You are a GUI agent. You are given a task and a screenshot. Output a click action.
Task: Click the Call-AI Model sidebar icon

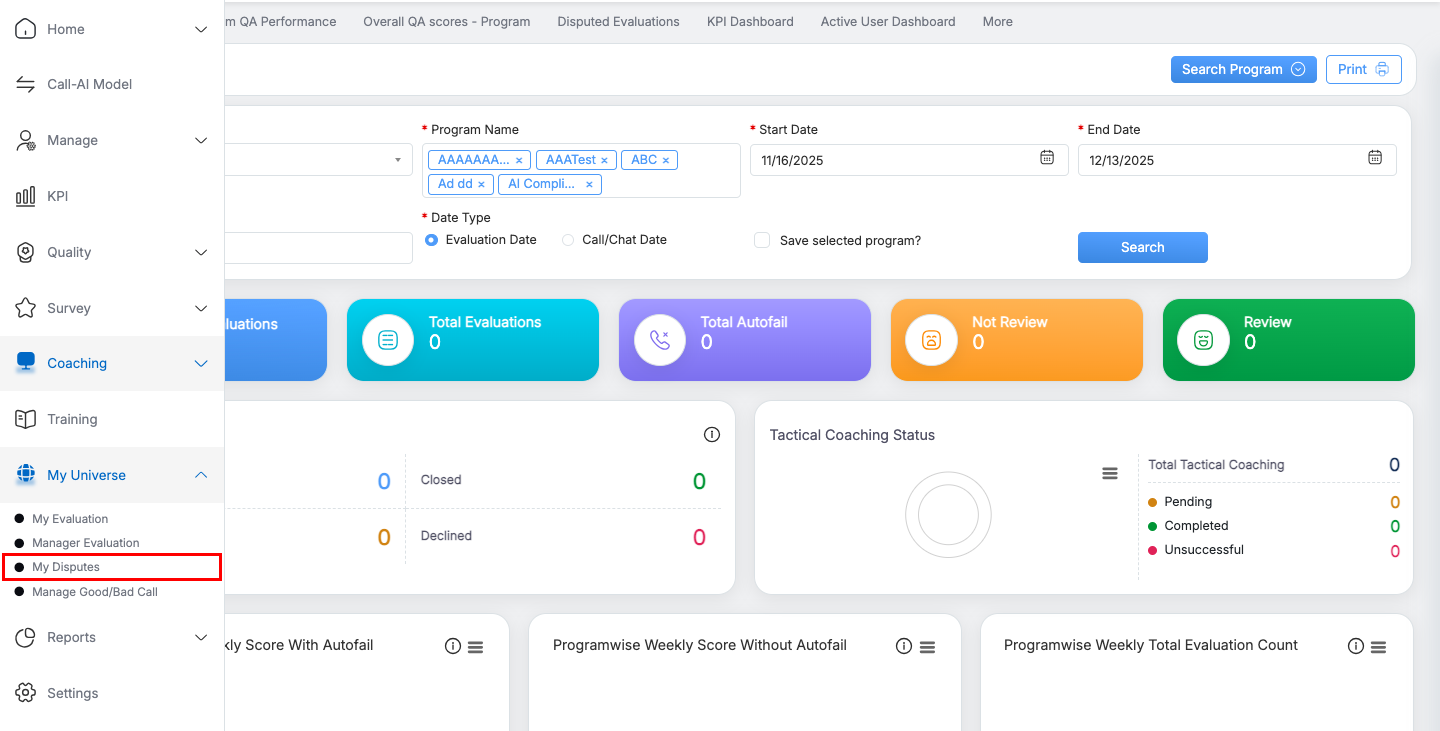(26, 85)
